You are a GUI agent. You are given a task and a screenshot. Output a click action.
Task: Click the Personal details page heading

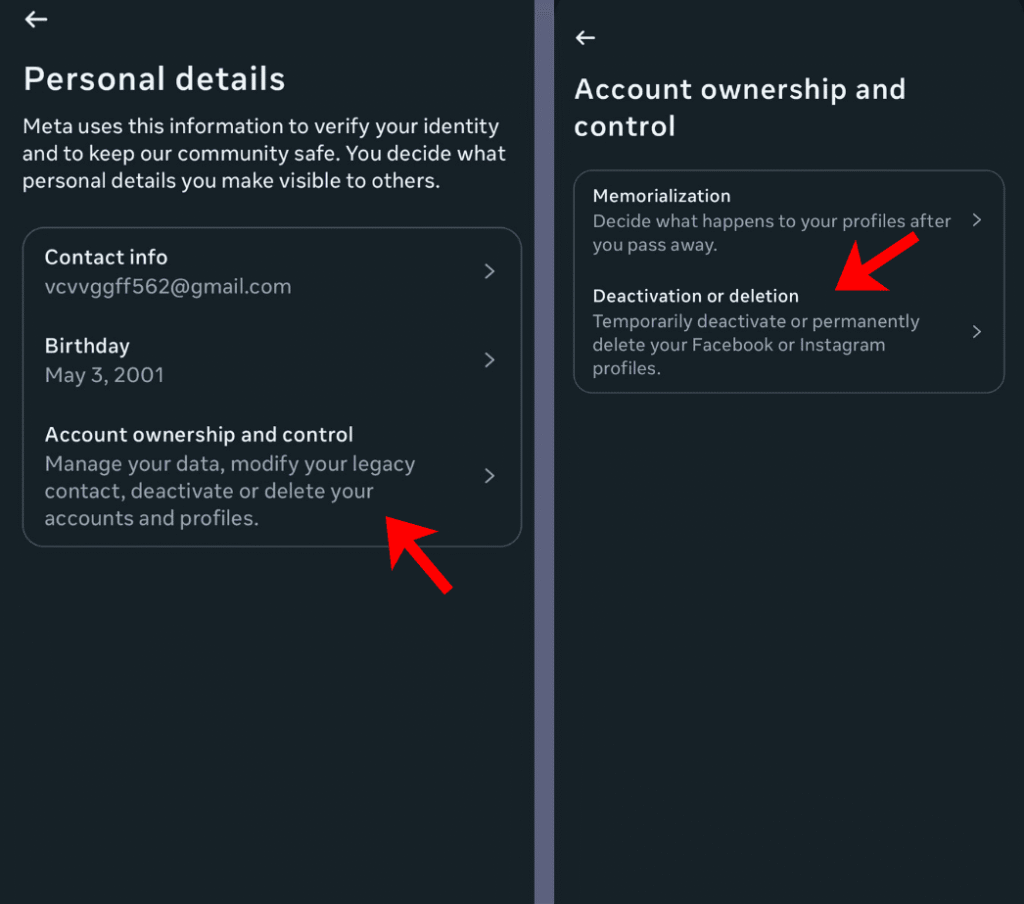coord(154,79)
